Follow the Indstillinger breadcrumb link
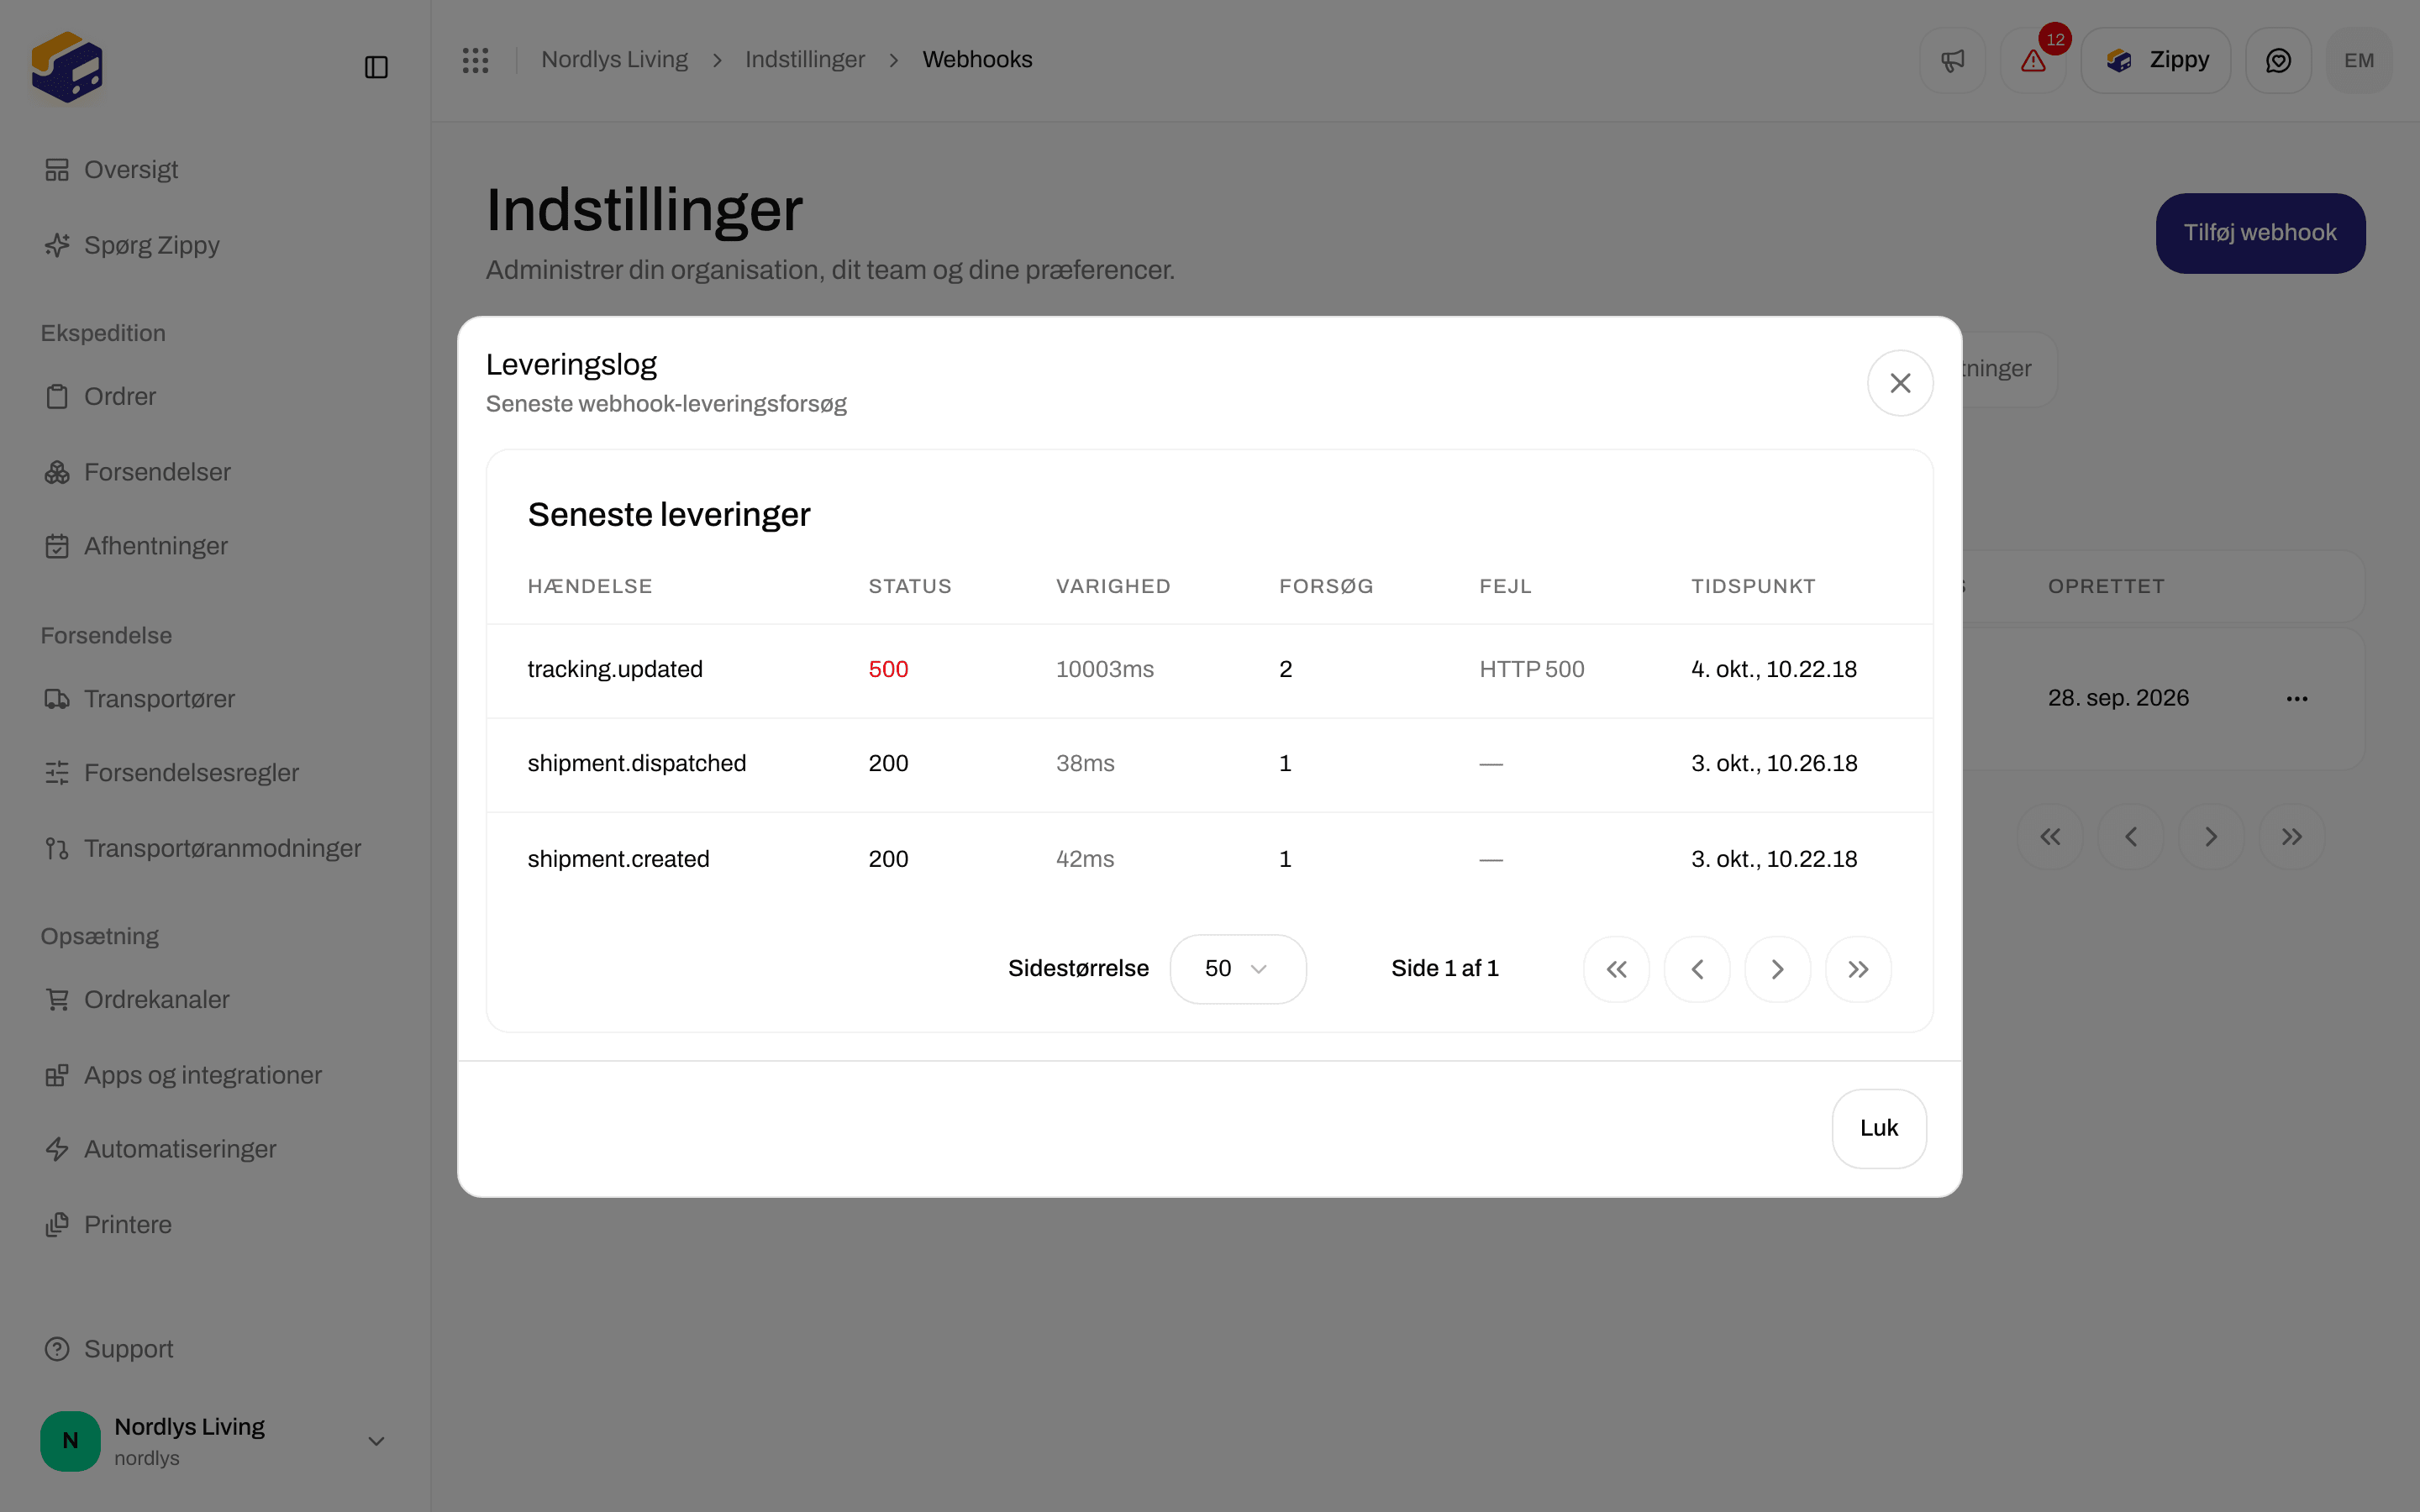 coord(805,60)
